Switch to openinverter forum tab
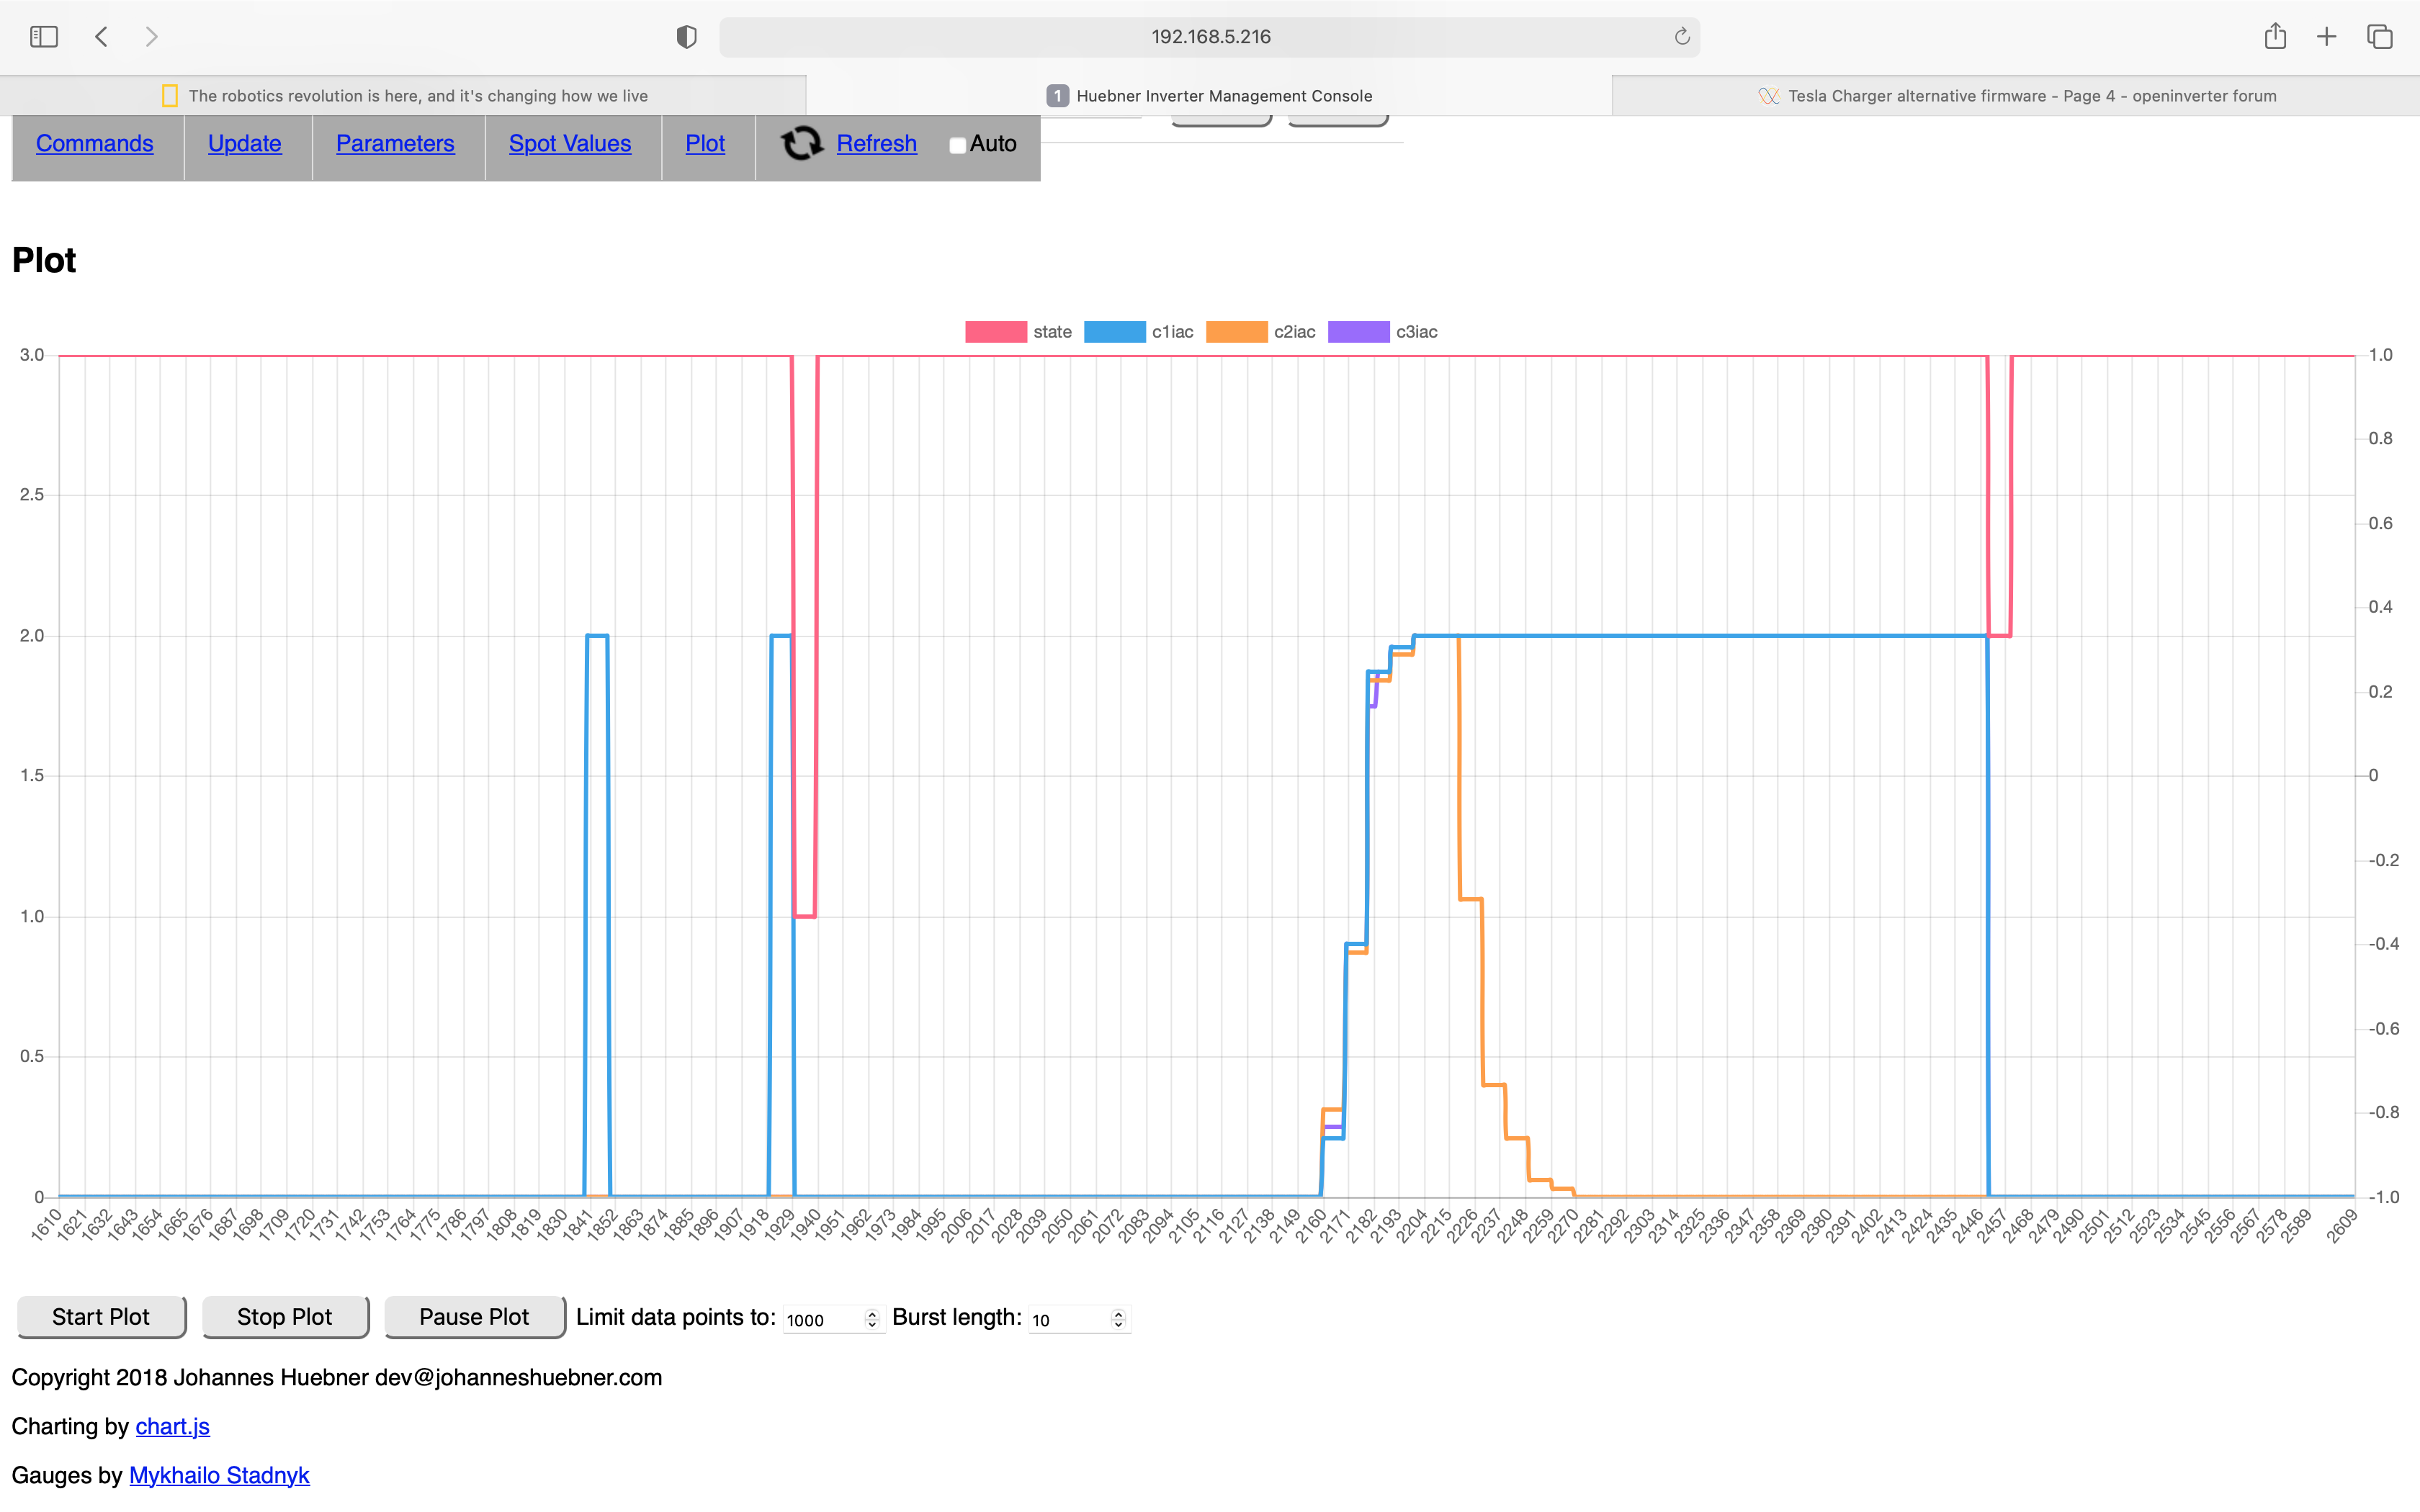The width and height of the screenshot is (2420, 1512). pos(2016,96)
